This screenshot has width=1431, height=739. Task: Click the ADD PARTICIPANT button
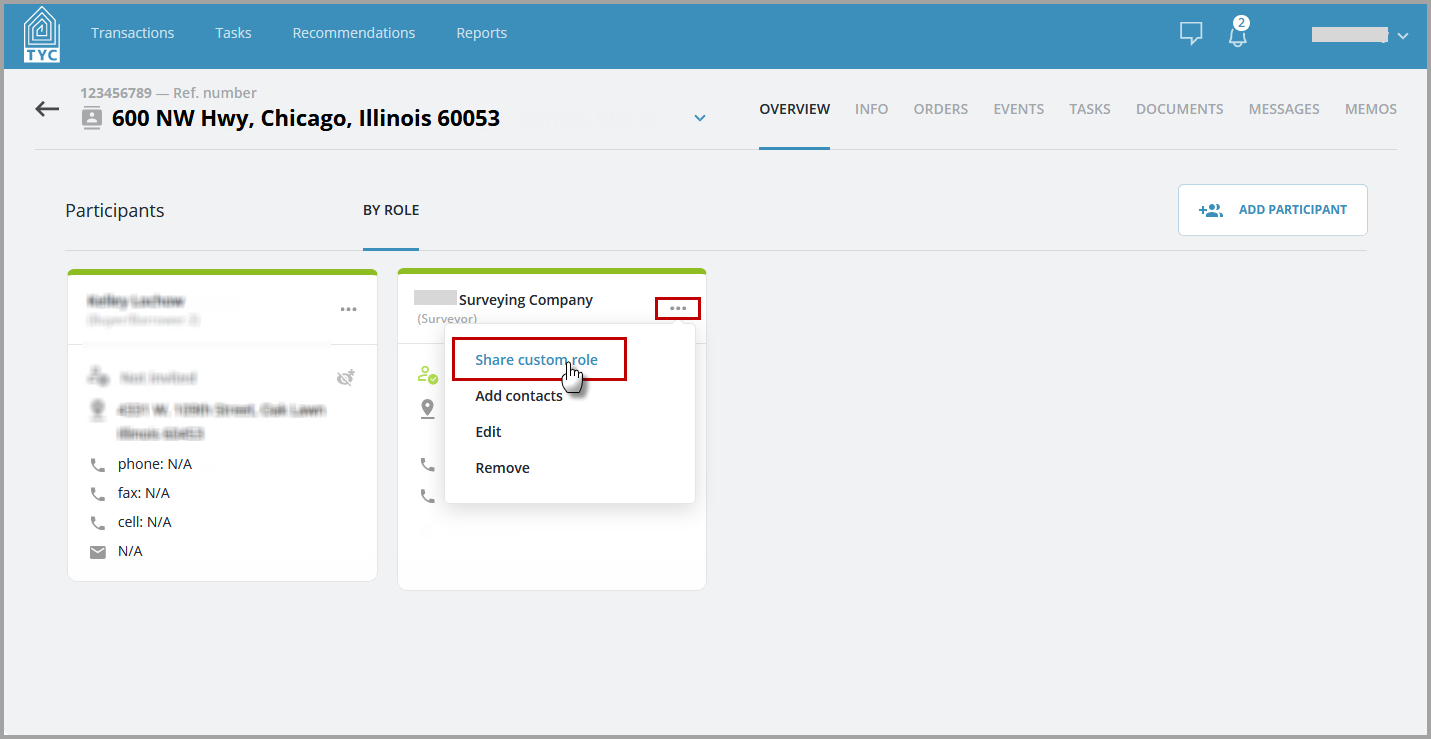tap(1272, 210)
